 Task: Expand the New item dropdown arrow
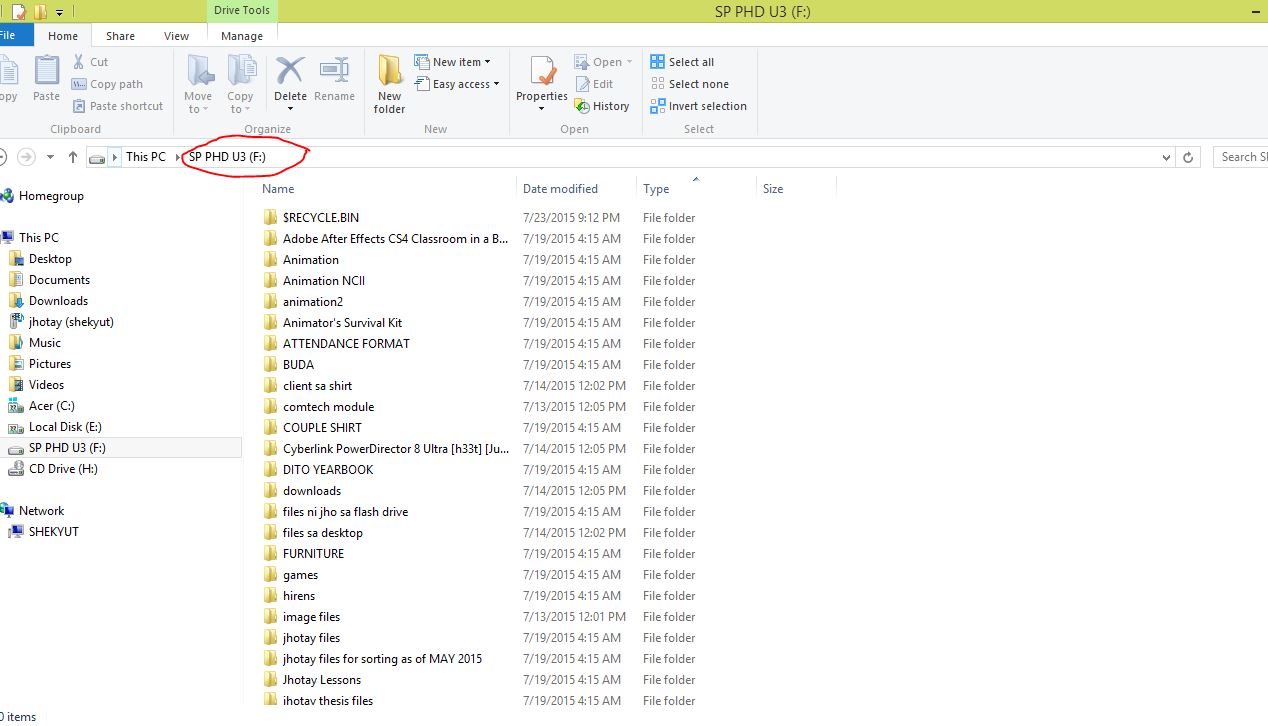(x=489, y=61)
